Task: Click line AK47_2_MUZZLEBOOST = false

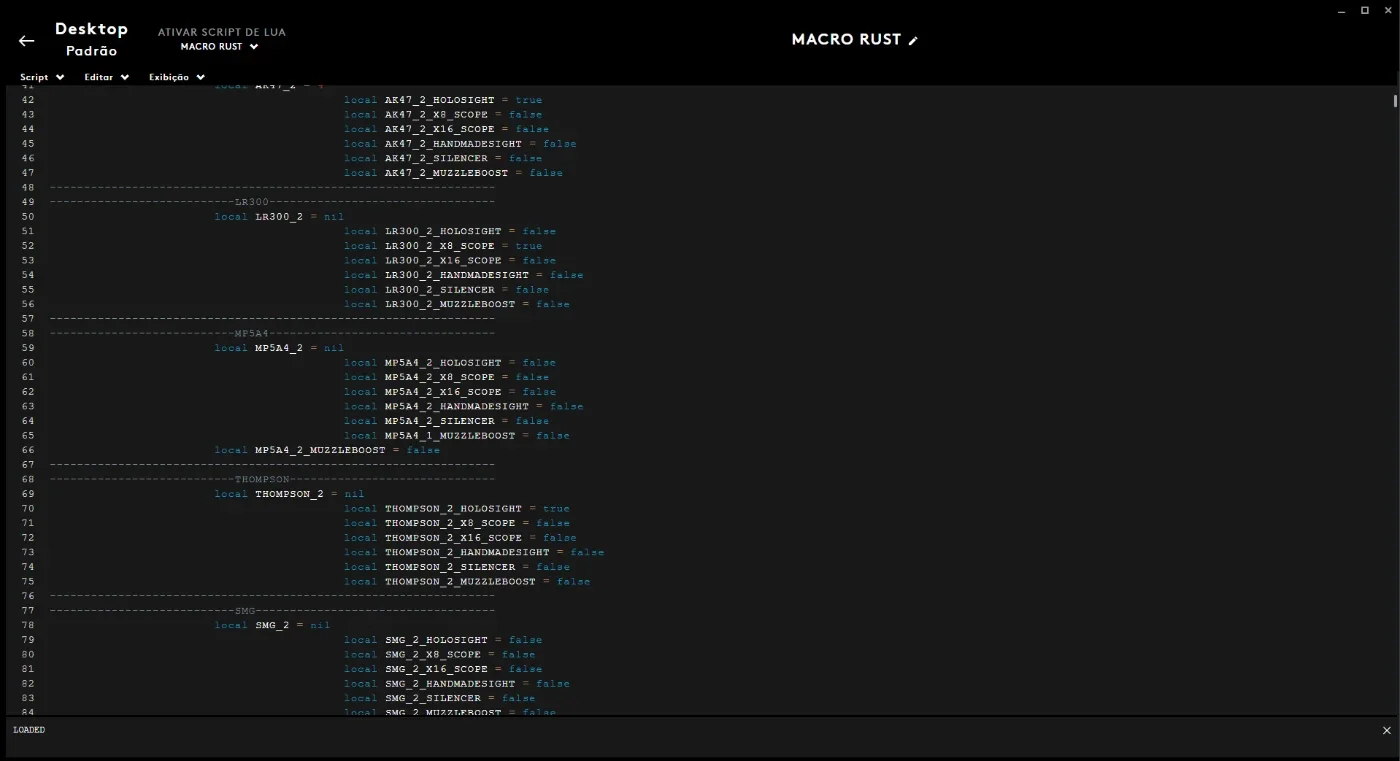Action: coord(453,173)
